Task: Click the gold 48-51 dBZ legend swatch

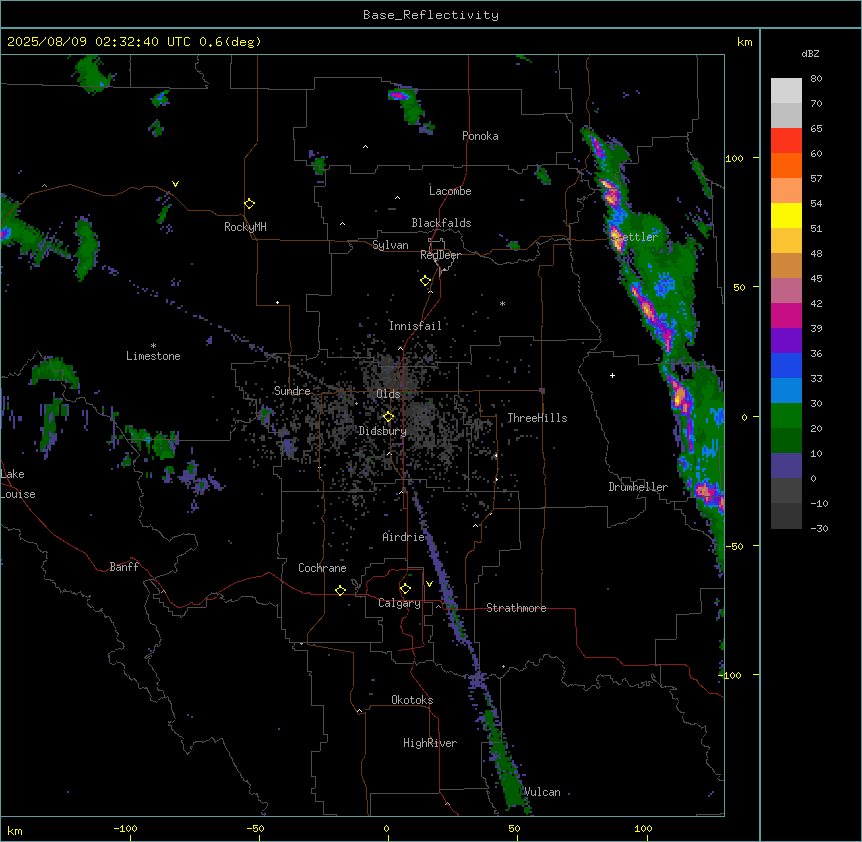Action: 786,241
